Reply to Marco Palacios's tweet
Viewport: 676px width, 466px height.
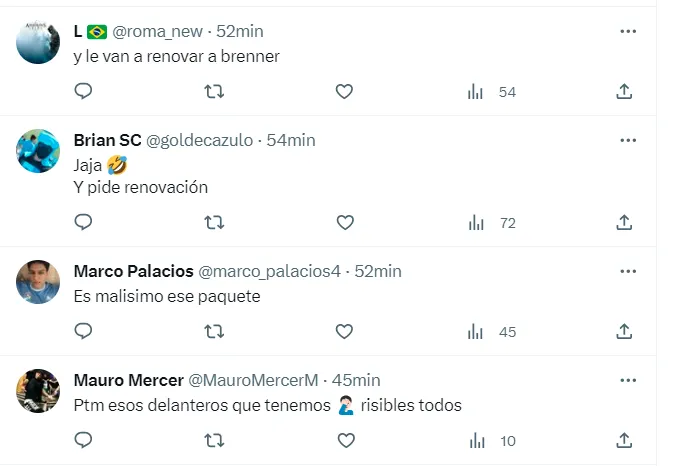tap(84, 331)
